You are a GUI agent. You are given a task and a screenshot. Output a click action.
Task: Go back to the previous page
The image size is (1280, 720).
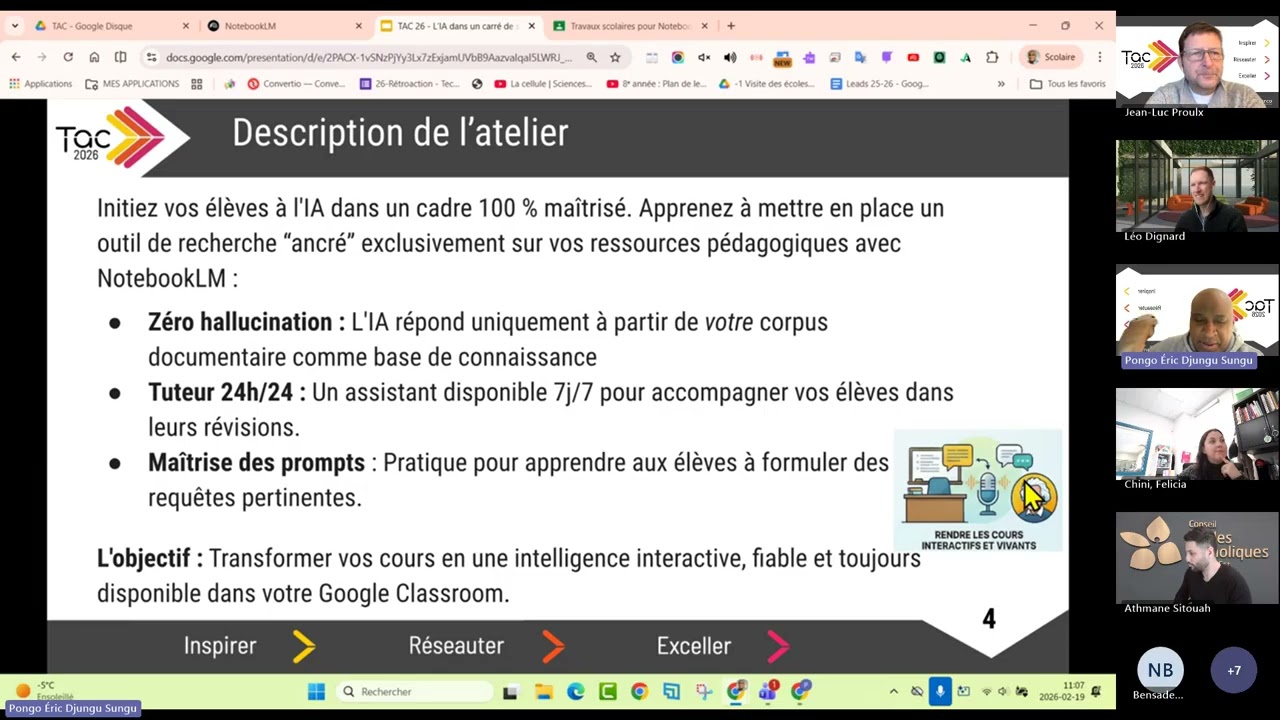(x=16, y=57)
